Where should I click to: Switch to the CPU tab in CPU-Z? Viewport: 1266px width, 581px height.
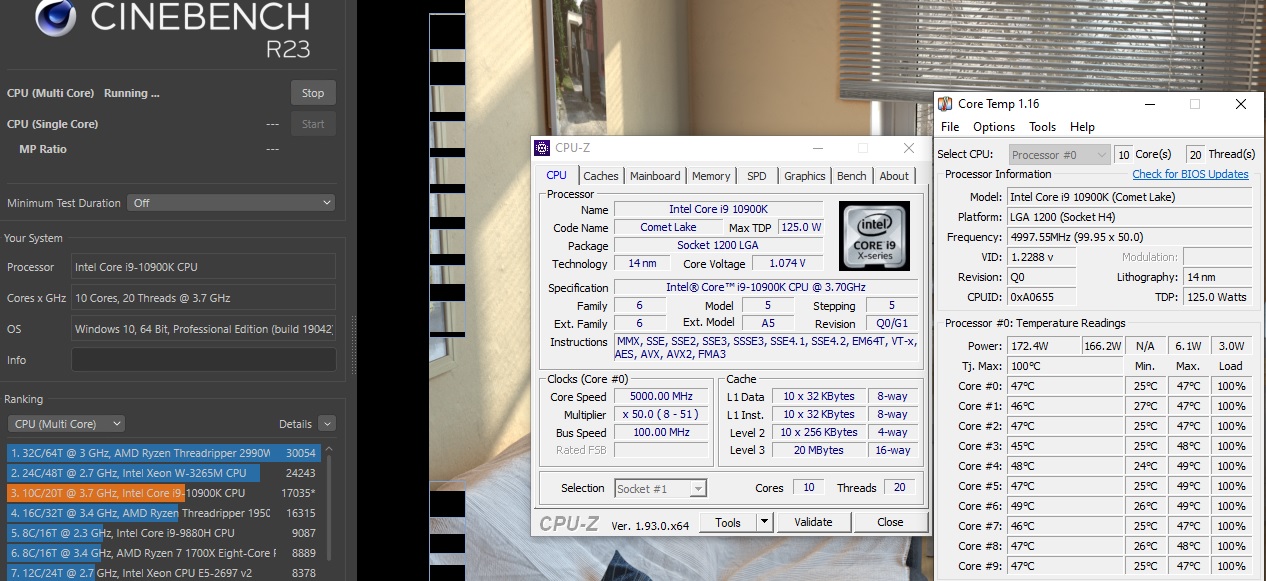(556, 175)
